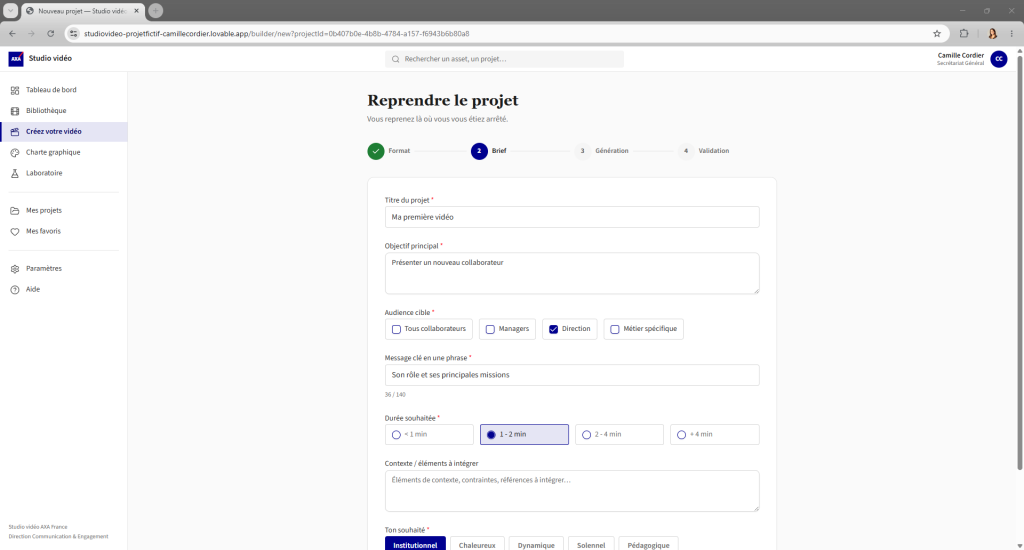Select the 1 - 2 min duration
The width and height of the screenshot is (1024, 550).
click(524, 435)
